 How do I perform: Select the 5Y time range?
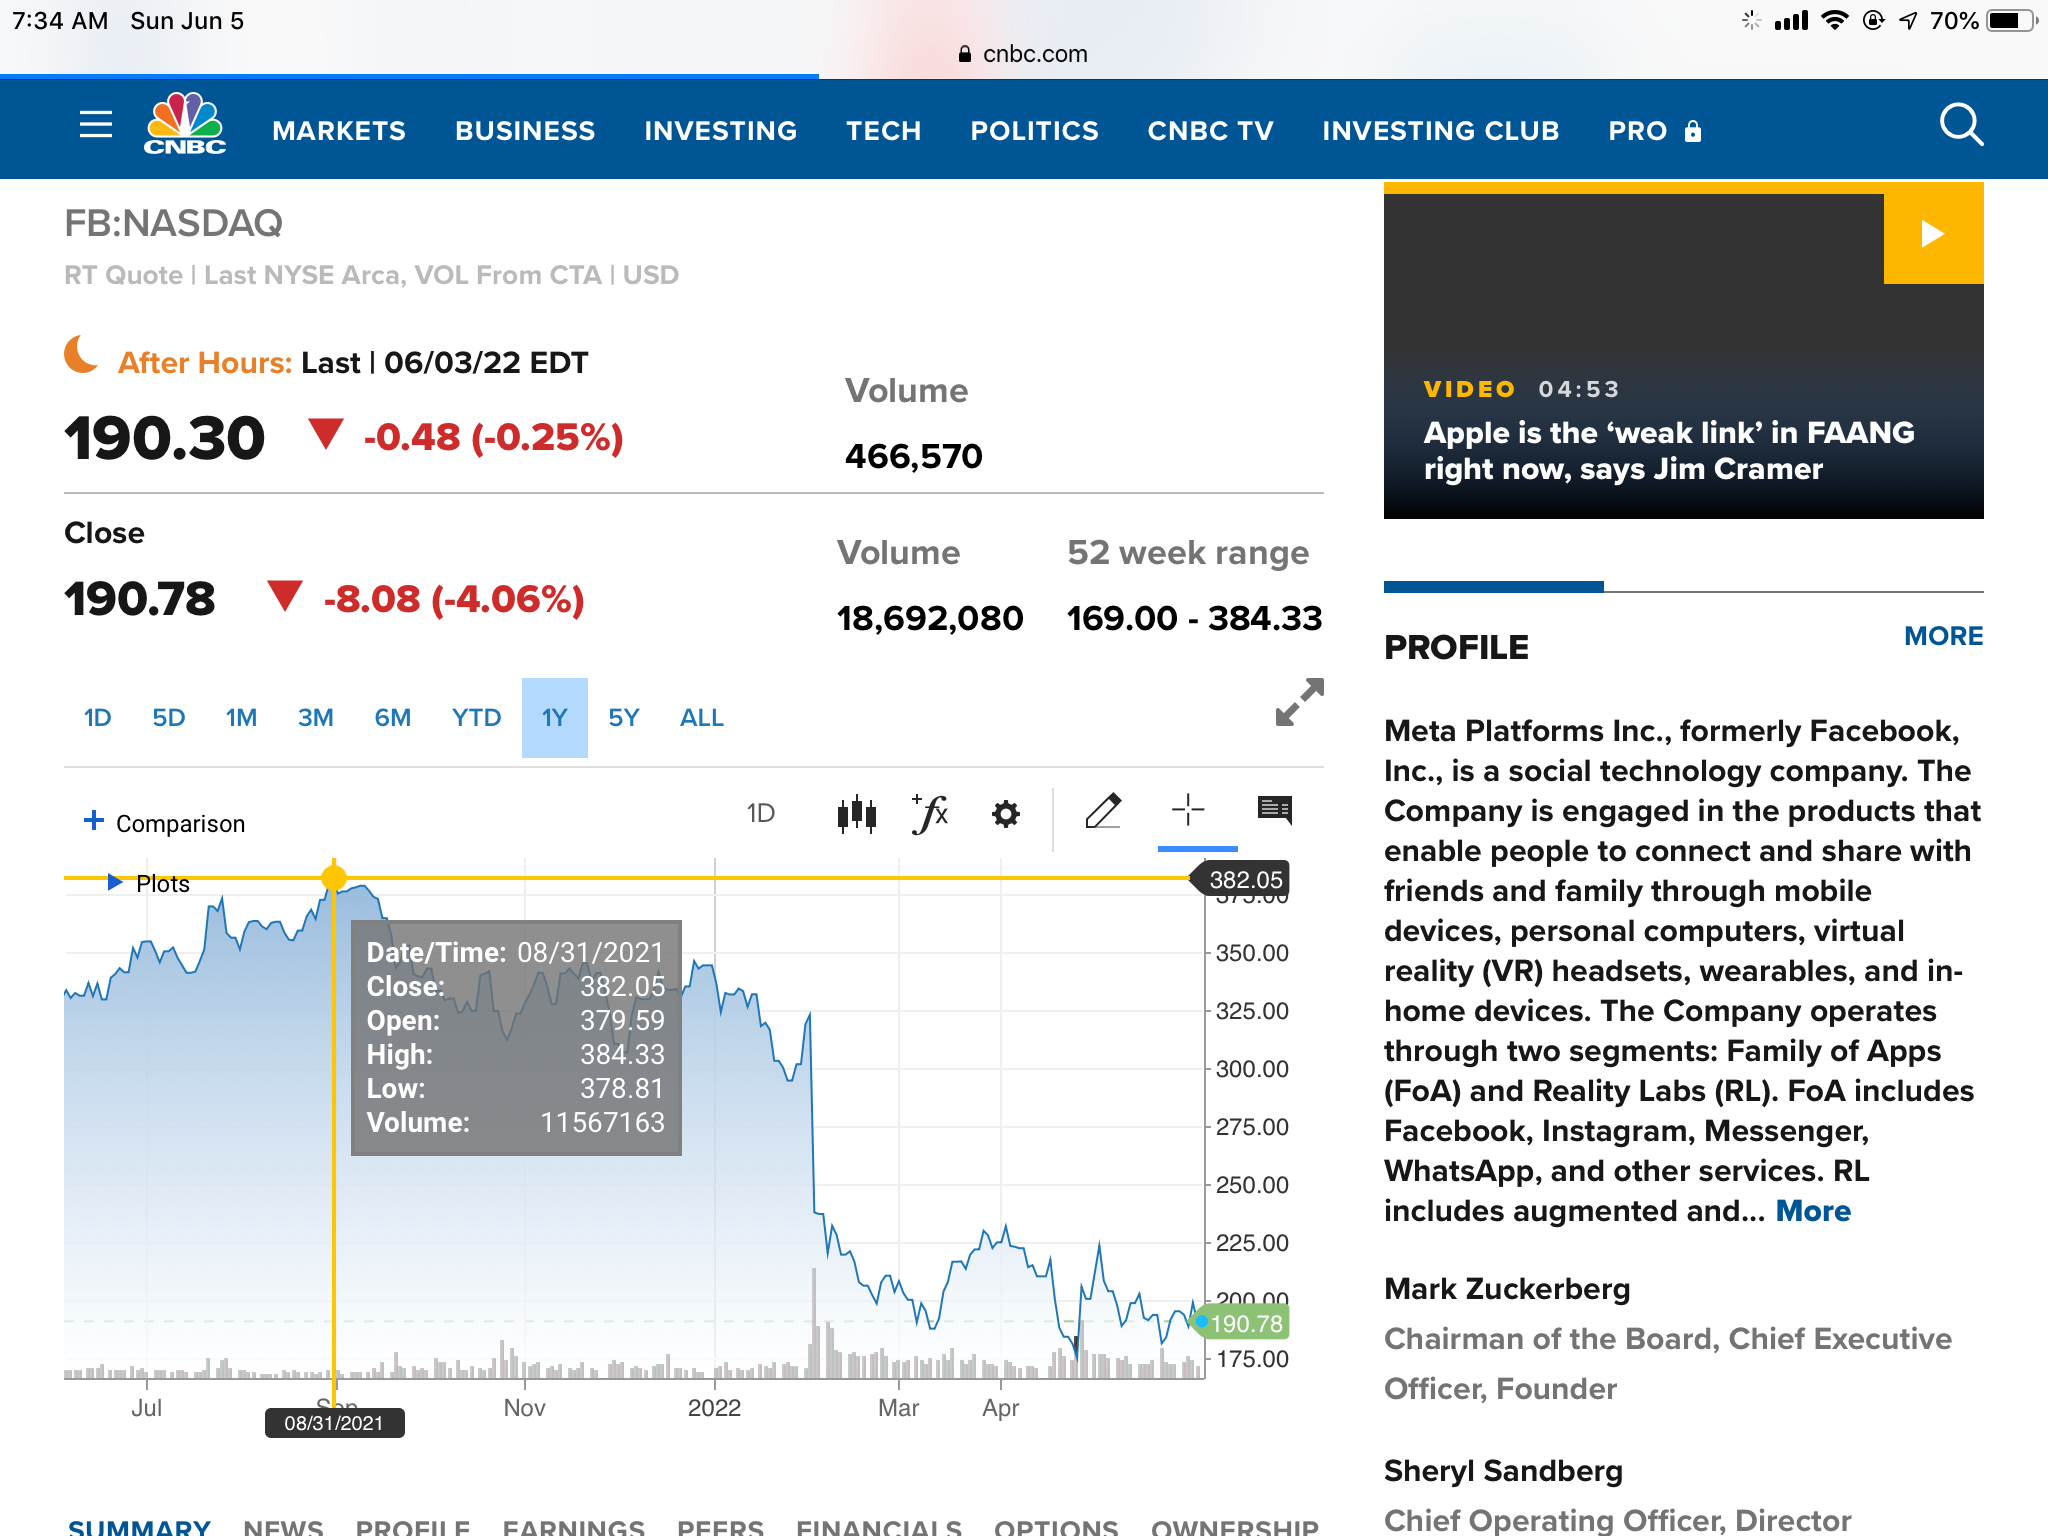[623, 718]
